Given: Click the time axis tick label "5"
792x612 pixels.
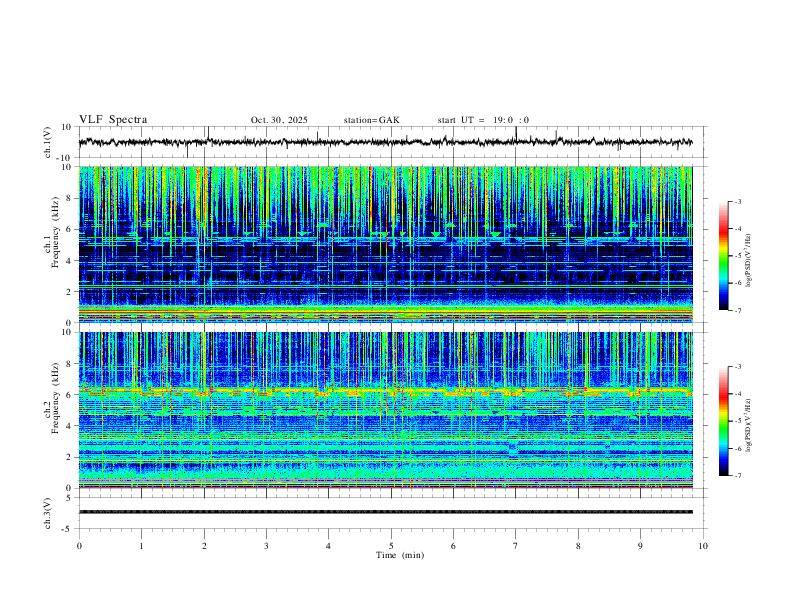Looking at the screenshot, I should (x=391, y=546).
